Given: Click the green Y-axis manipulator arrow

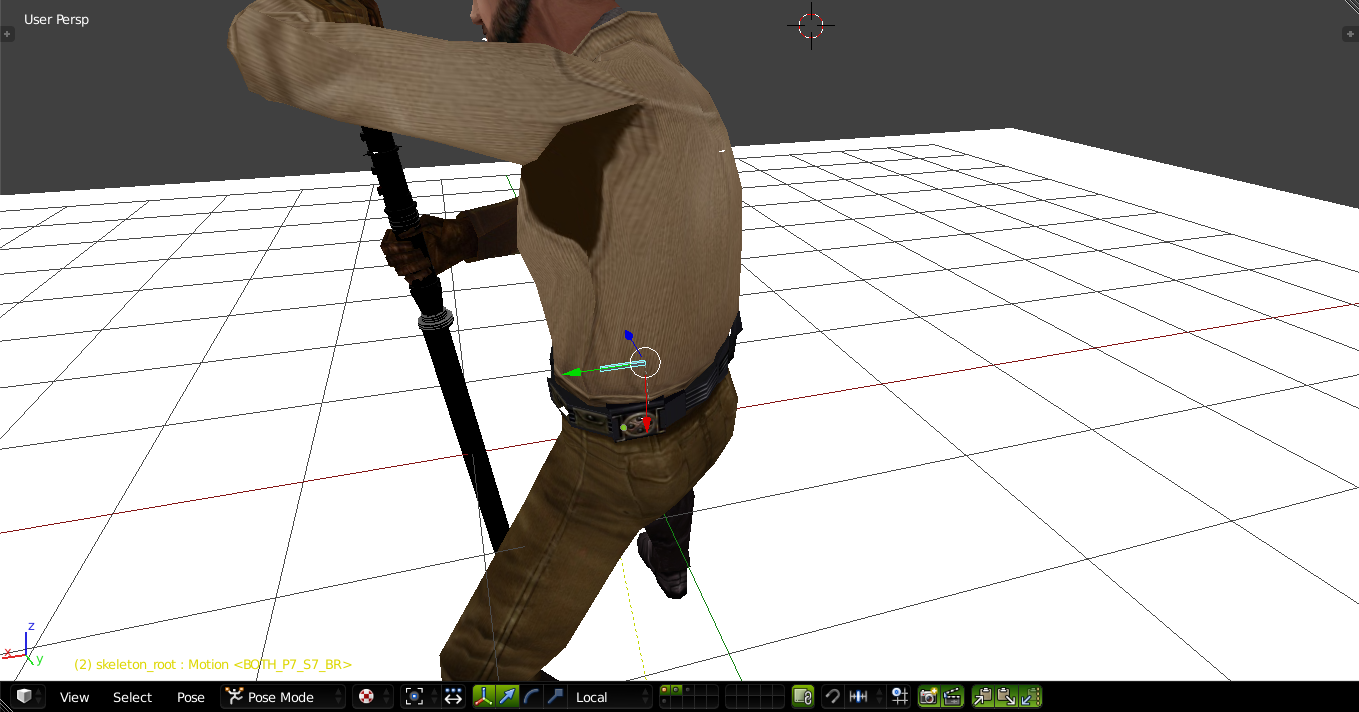Looking at the screenshot, I should click(571, 373).
